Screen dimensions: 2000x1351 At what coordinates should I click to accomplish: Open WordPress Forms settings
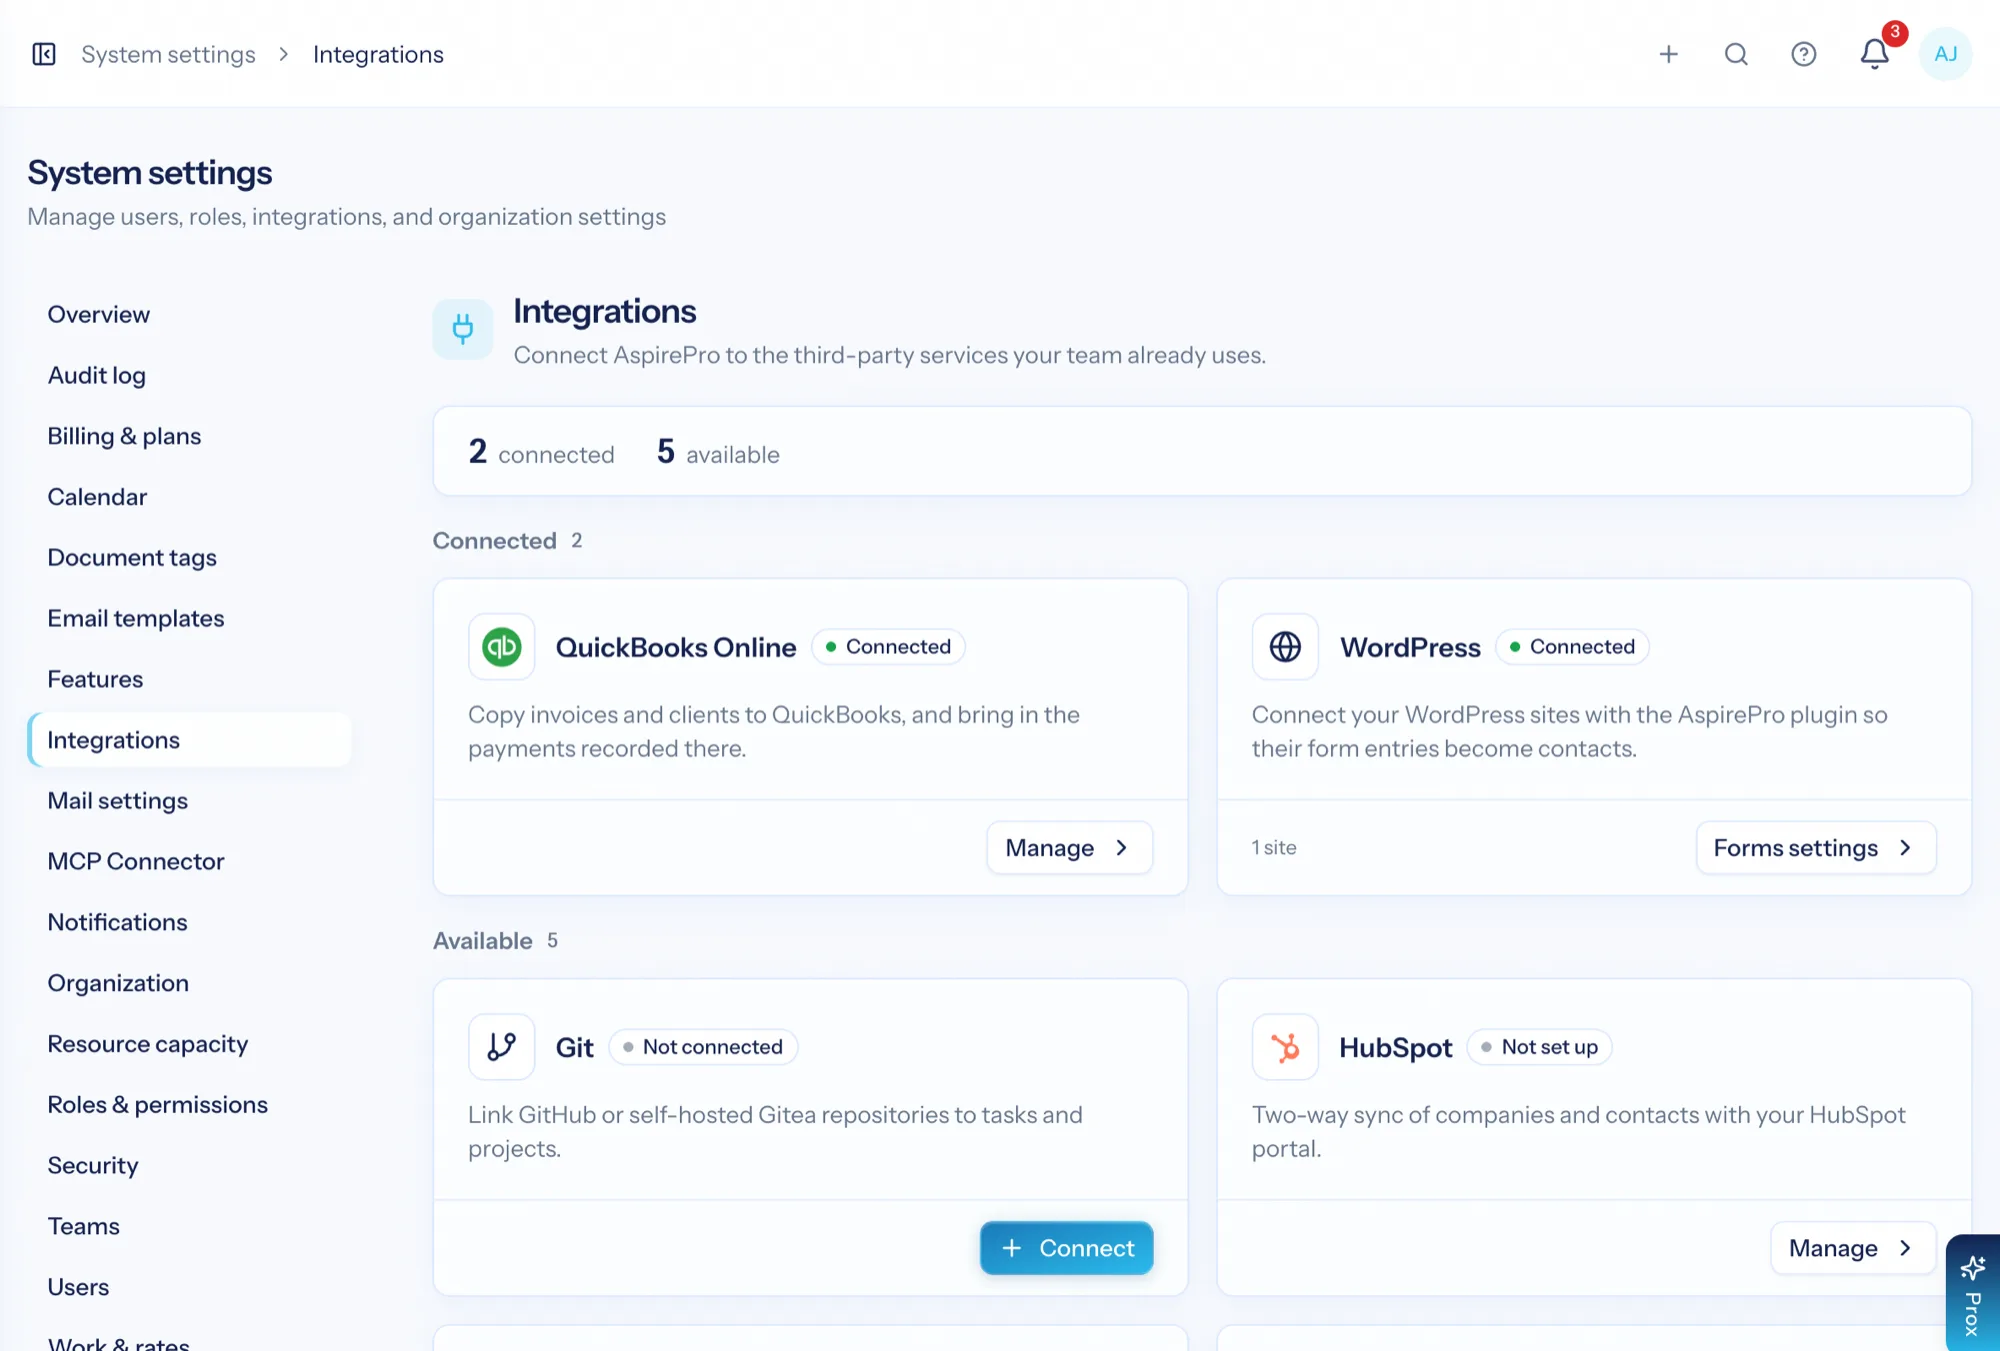[1816, 848]
